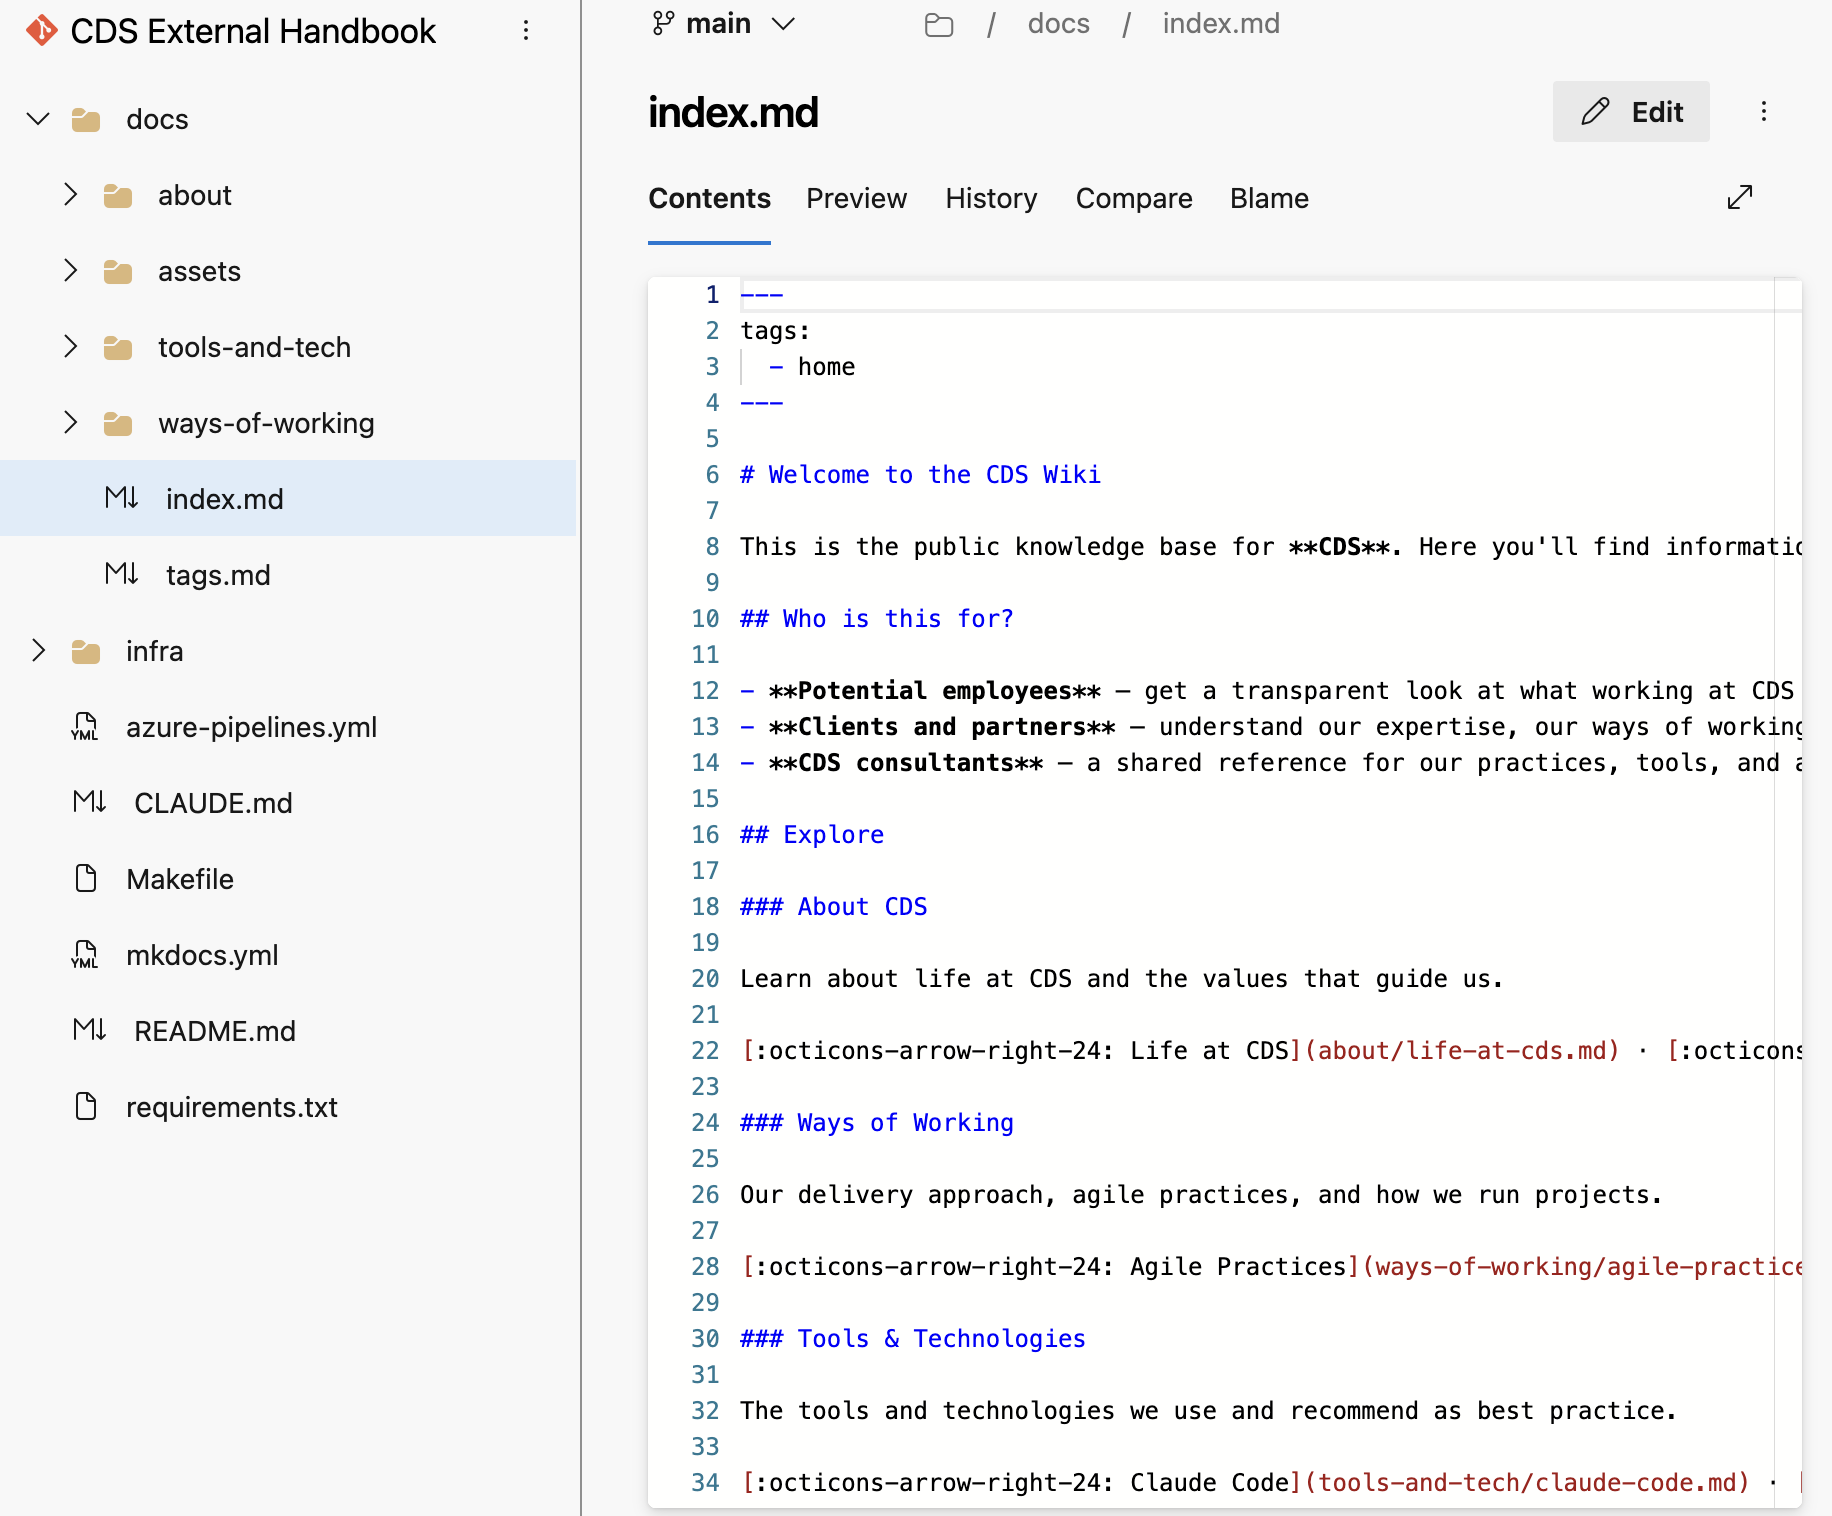Click the fullscreen expand arrow icon
This screenshot has height=1516, width=1832.
pos(1740,197)
